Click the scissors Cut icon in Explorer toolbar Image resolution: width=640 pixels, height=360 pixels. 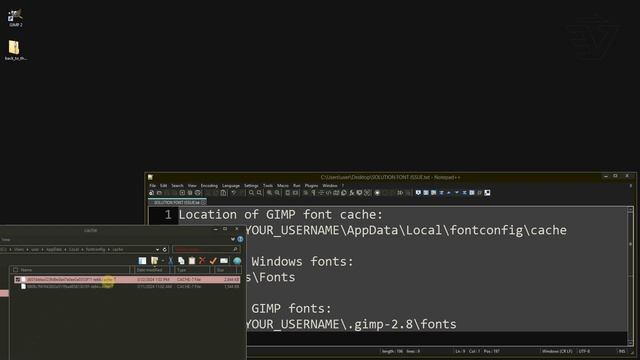[171, 260]
